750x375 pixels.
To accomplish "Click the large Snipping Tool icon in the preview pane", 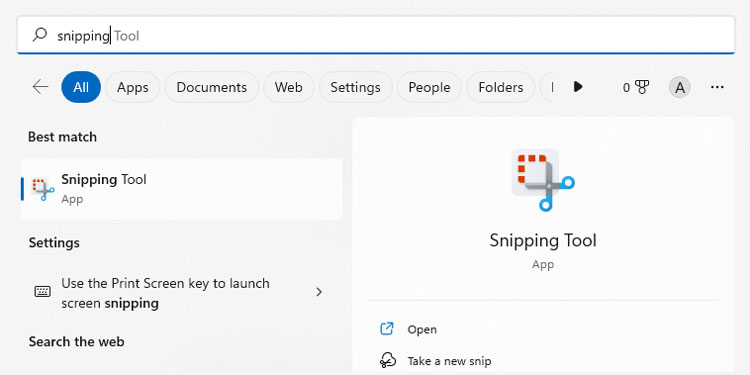I will pos(543,180).
